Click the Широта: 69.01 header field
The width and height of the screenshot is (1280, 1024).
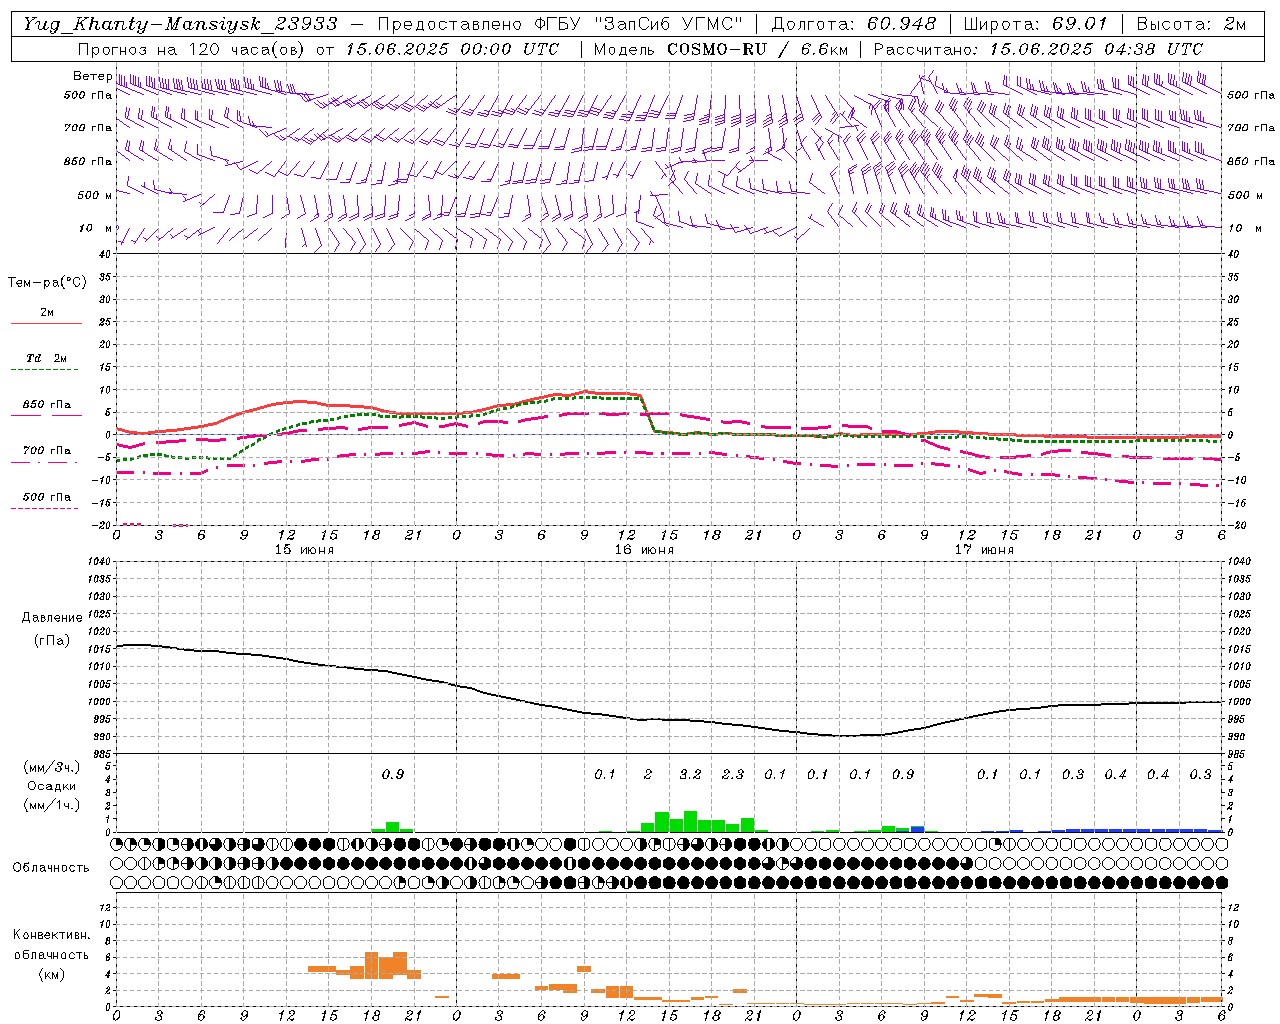click(1035, 24)
